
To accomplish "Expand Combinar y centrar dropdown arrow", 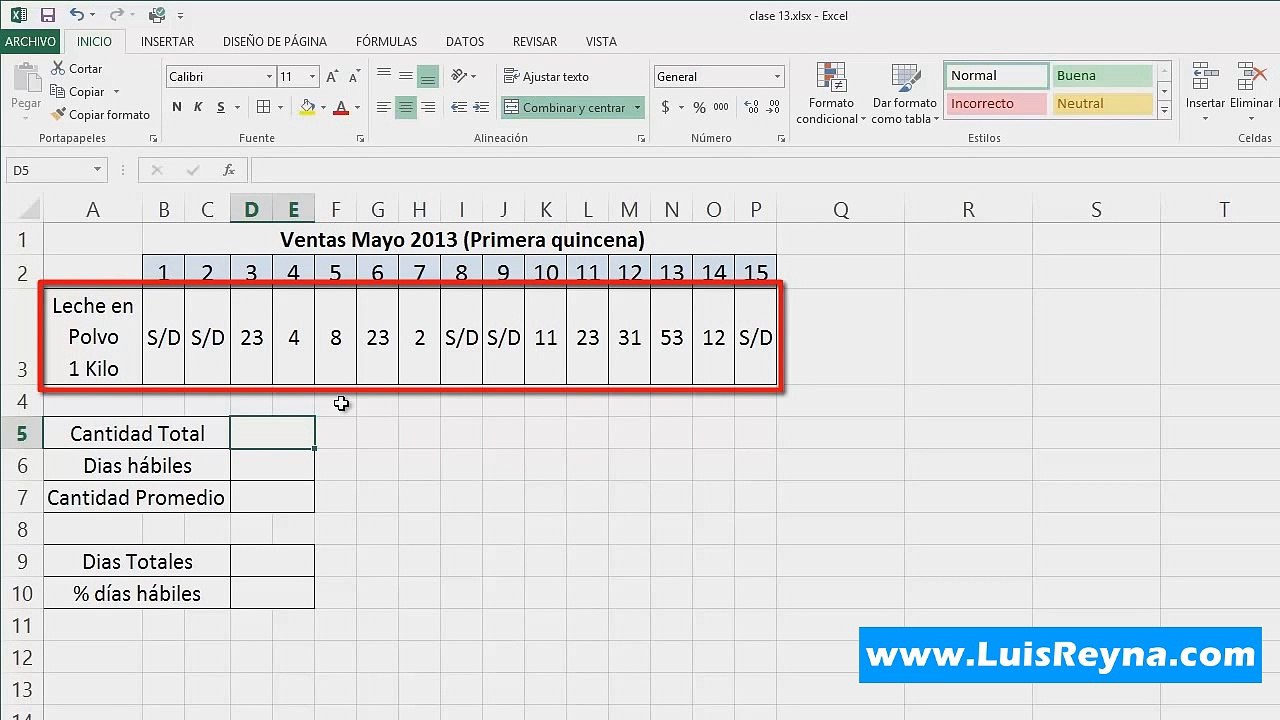I will point(637,107).
